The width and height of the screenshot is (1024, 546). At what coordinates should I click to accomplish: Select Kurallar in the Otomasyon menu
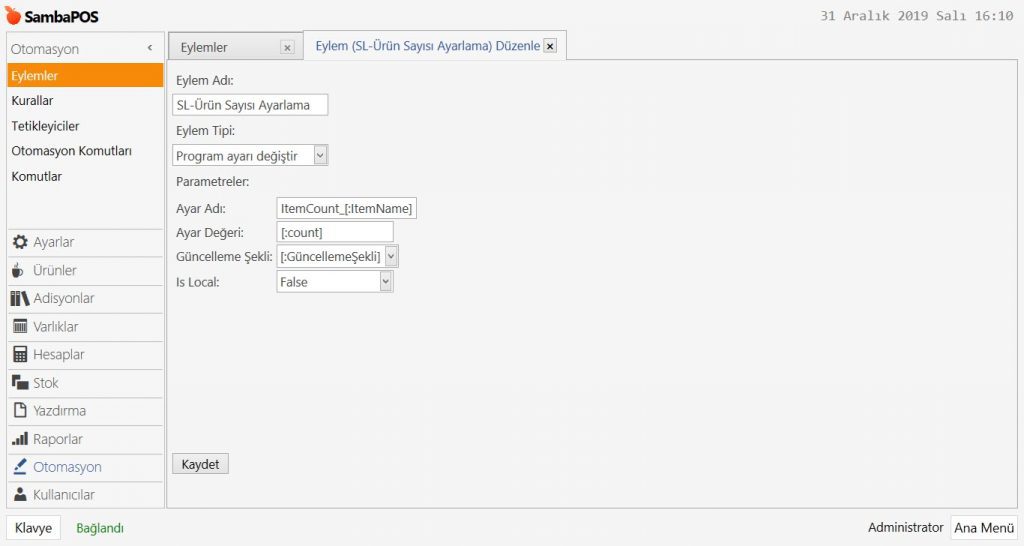32,100
